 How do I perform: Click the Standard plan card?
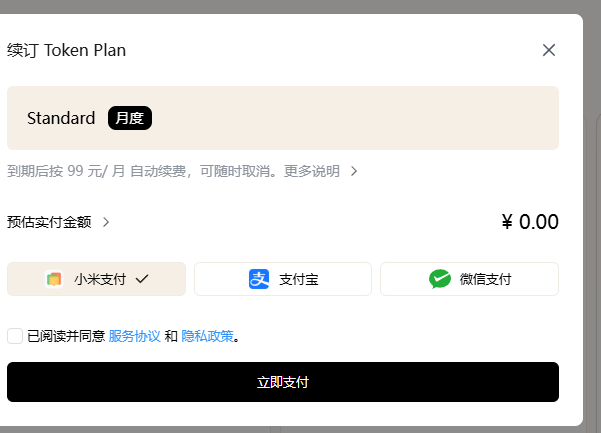click(x=283, y=118)
